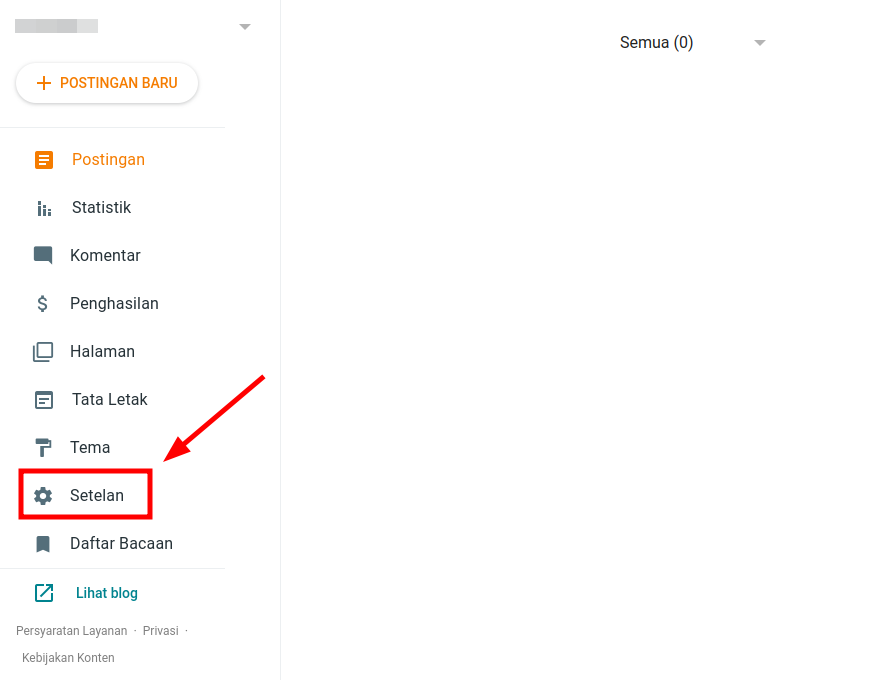Open the Kebijakan Konten link
This screenshot has width=888, height=680.
(68, 658)
